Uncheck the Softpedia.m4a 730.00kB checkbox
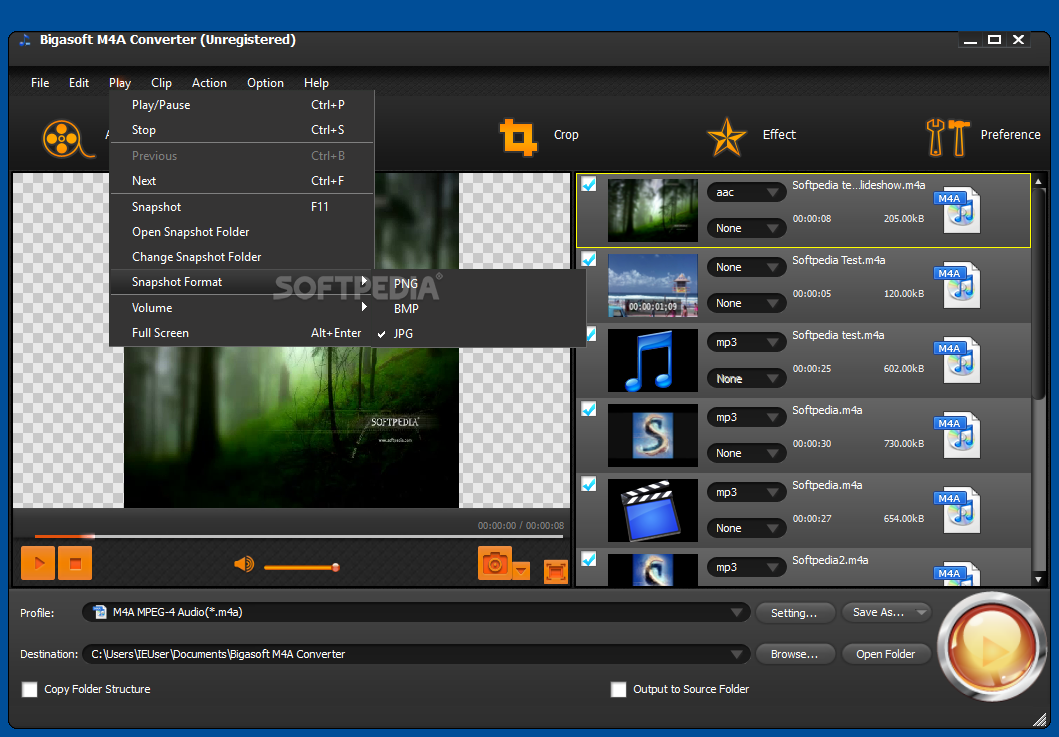 pos(589,409)
